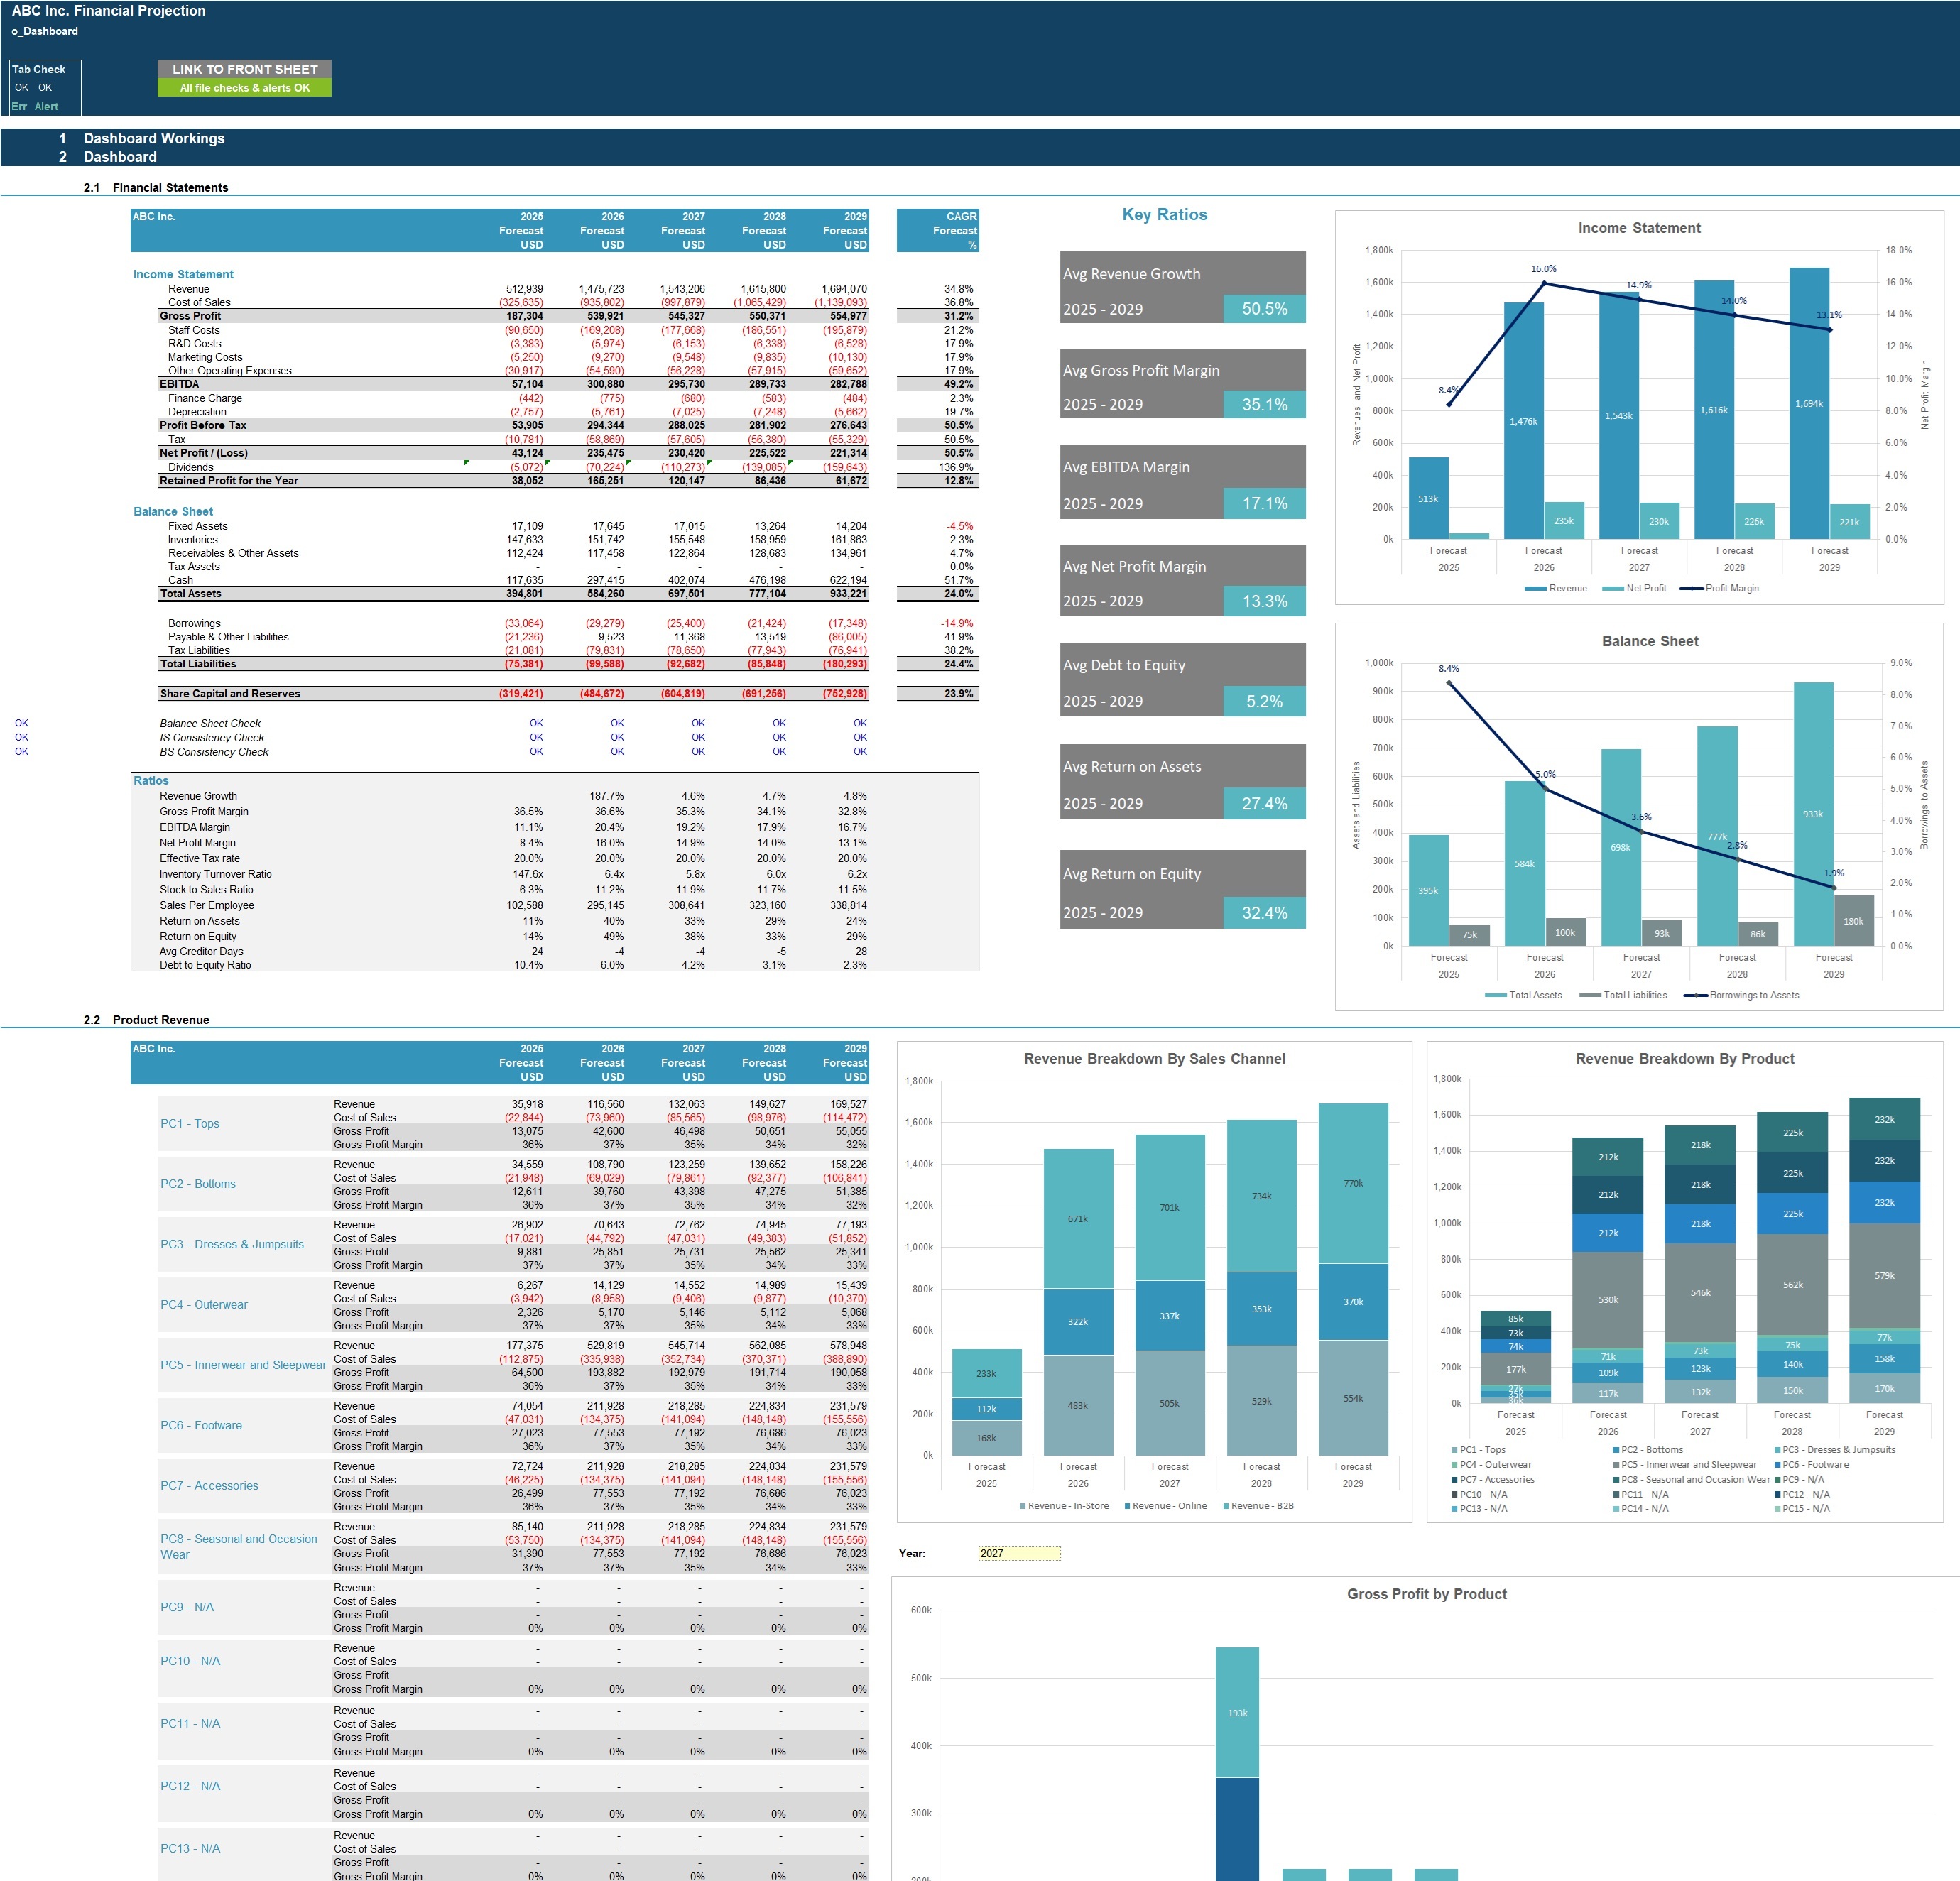The image size is (1960, 1881).
Task: Select the PC1 - Tops product label
Action: [x=190, y=1124]
